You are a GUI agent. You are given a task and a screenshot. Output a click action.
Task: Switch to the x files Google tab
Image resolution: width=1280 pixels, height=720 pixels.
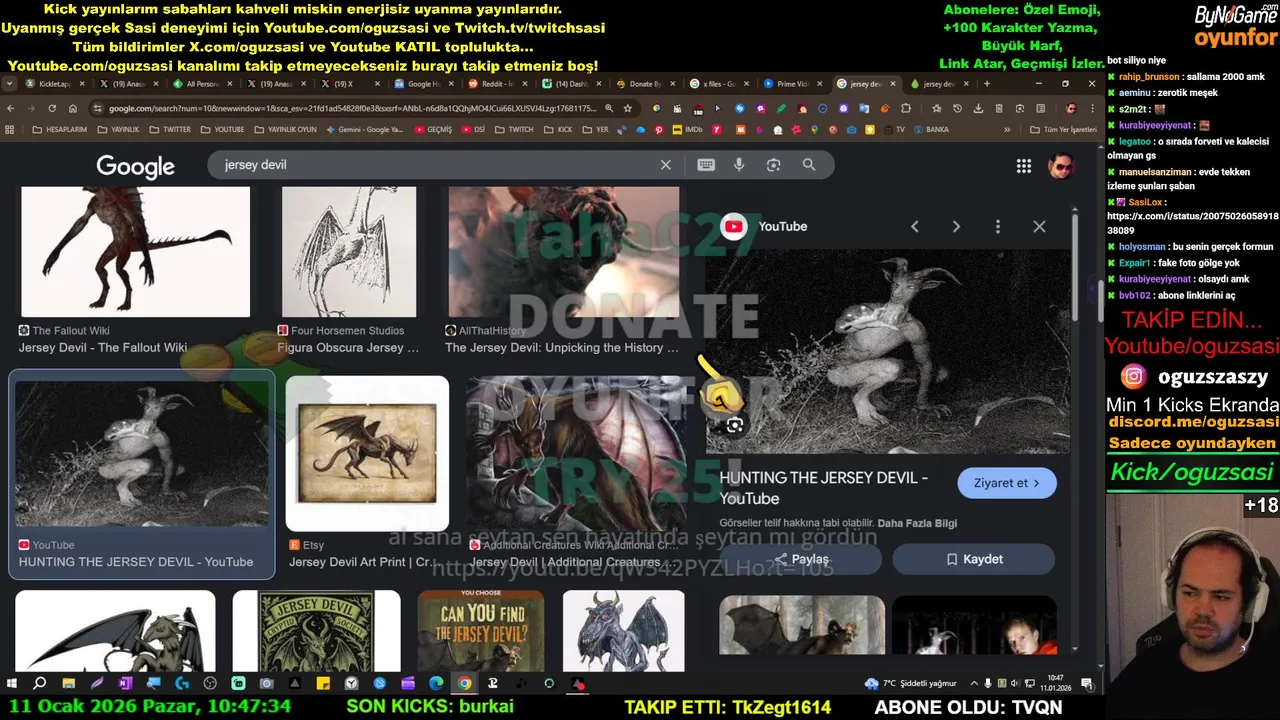(x=719, y=84)
